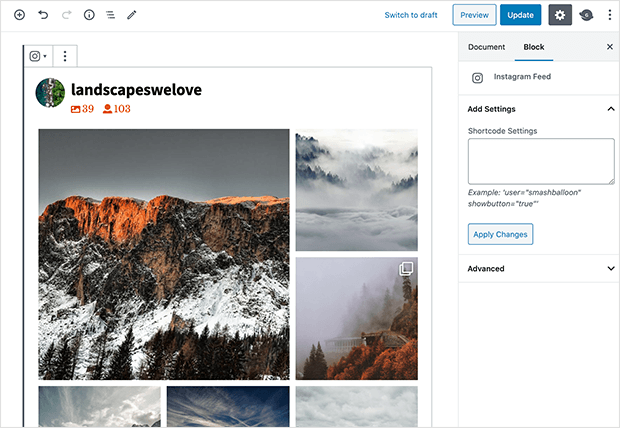Click the landscapeswelove username heading
Viewport: 620px width, 428px height.
point(136,90)
